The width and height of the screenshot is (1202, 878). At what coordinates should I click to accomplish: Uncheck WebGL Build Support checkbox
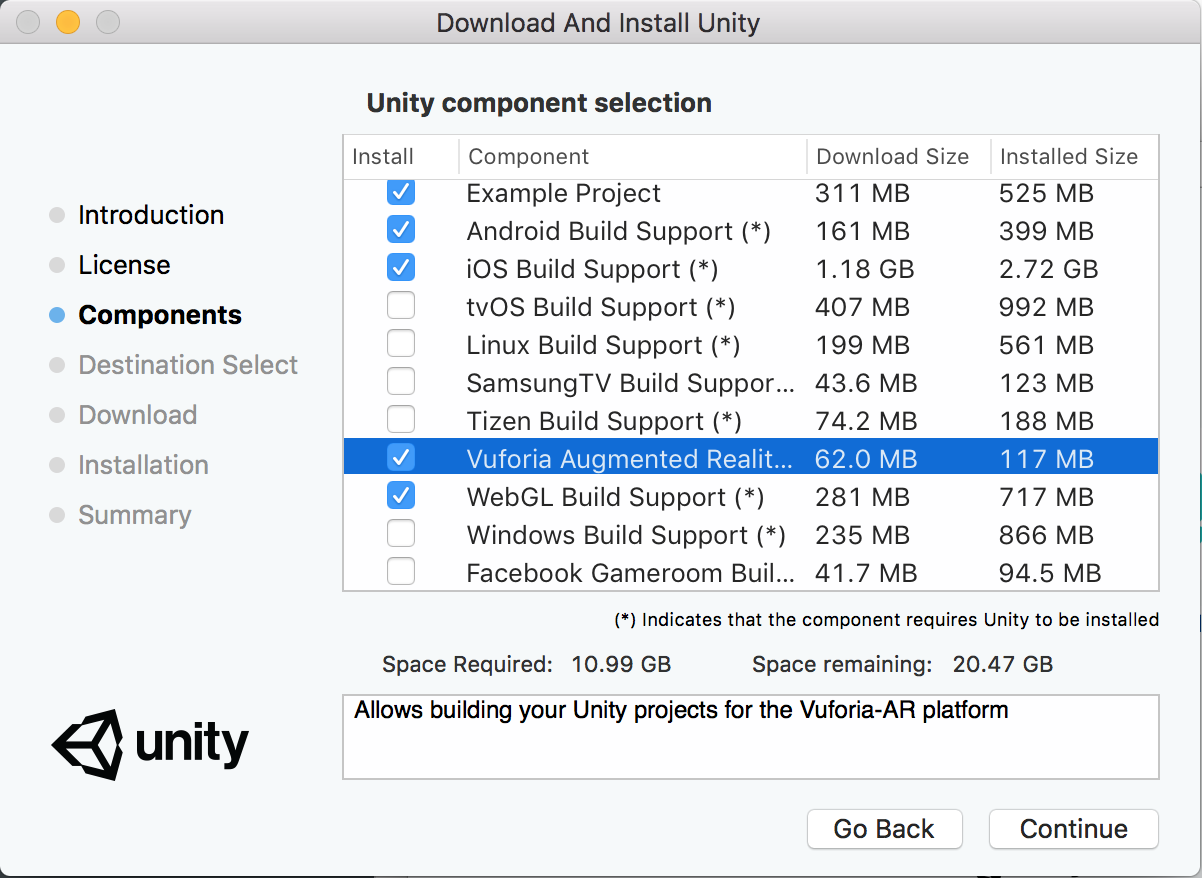point(401,496)
